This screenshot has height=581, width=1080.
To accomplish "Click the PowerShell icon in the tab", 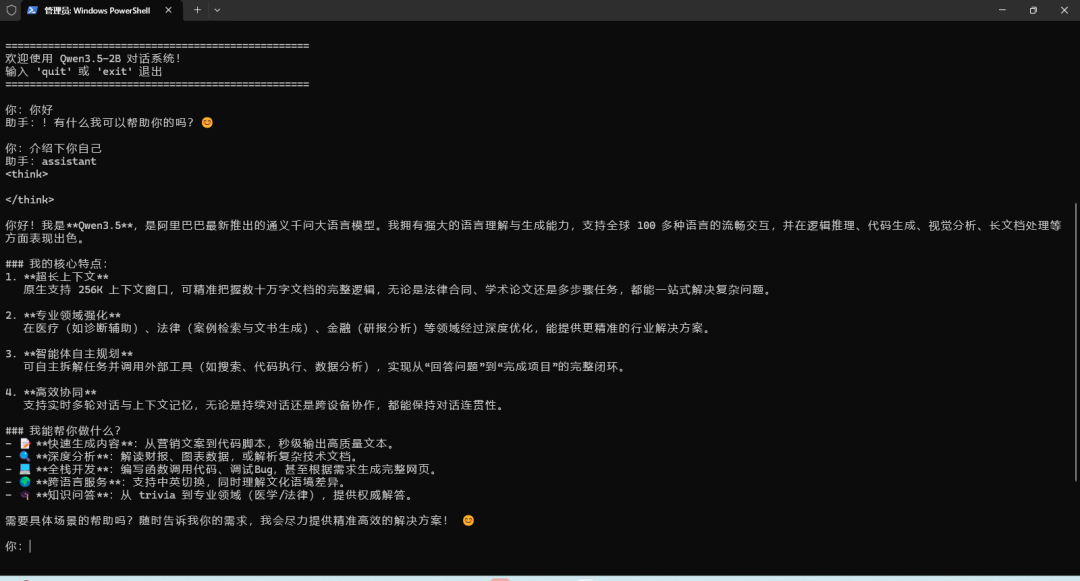I will click(x=32, y=10).
